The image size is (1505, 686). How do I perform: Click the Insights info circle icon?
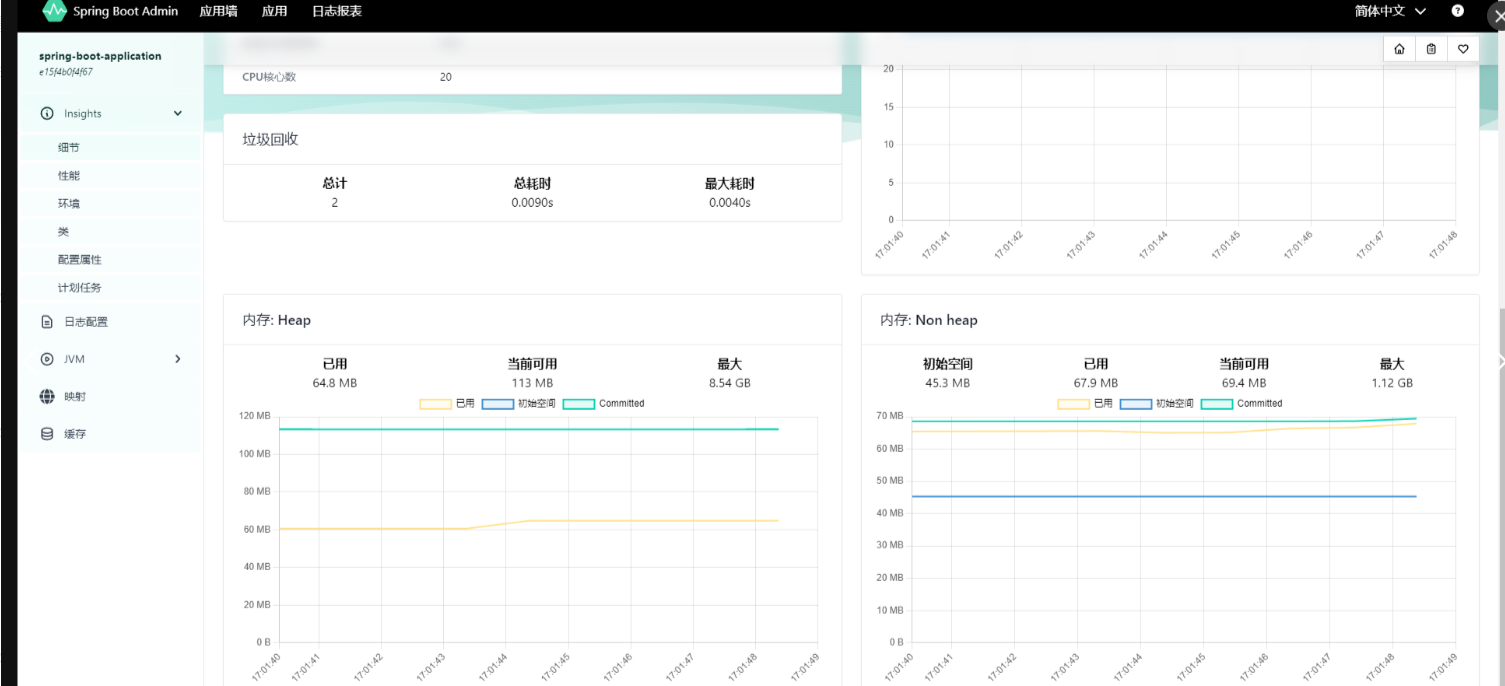click(47, 114)
